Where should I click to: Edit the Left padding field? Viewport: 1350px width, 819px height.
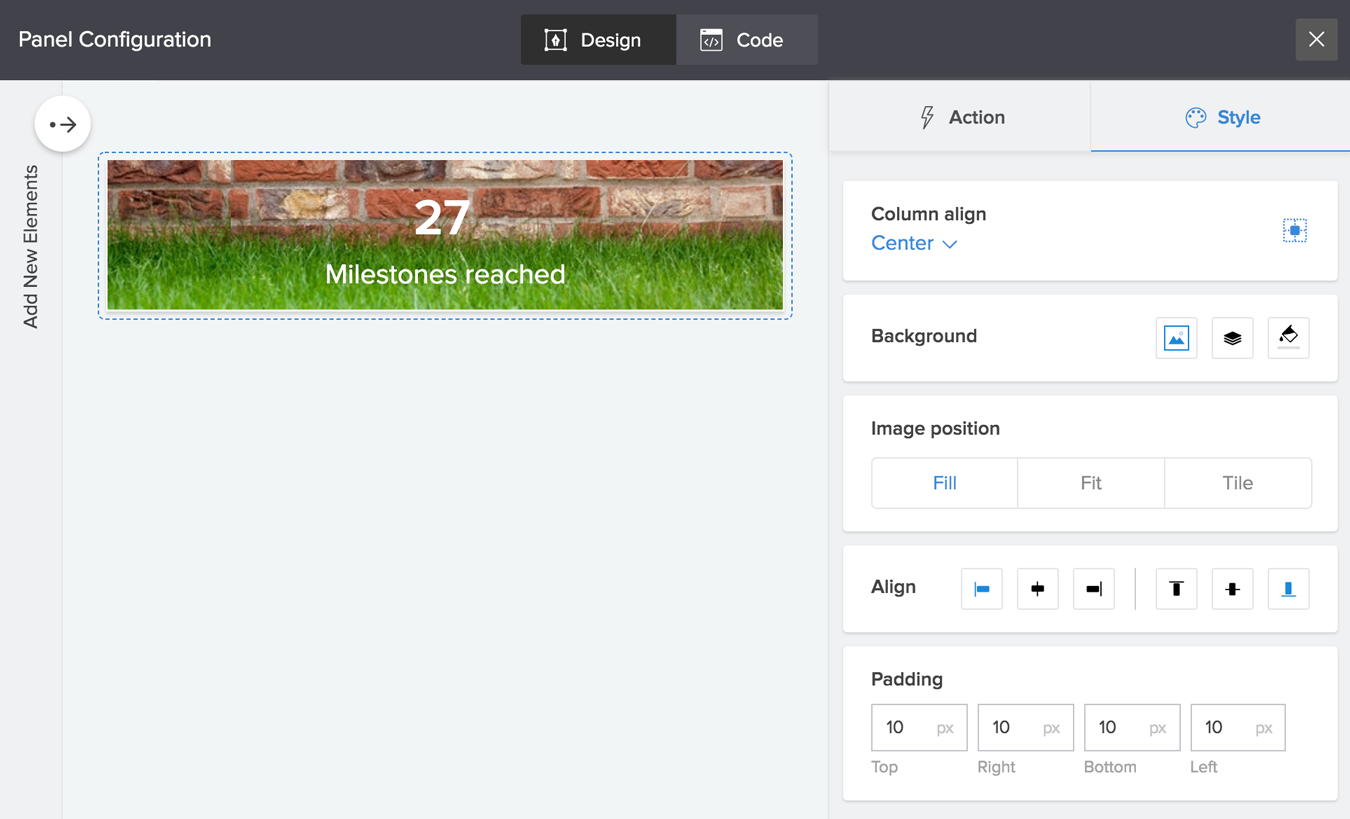[x=1238, y=727]
